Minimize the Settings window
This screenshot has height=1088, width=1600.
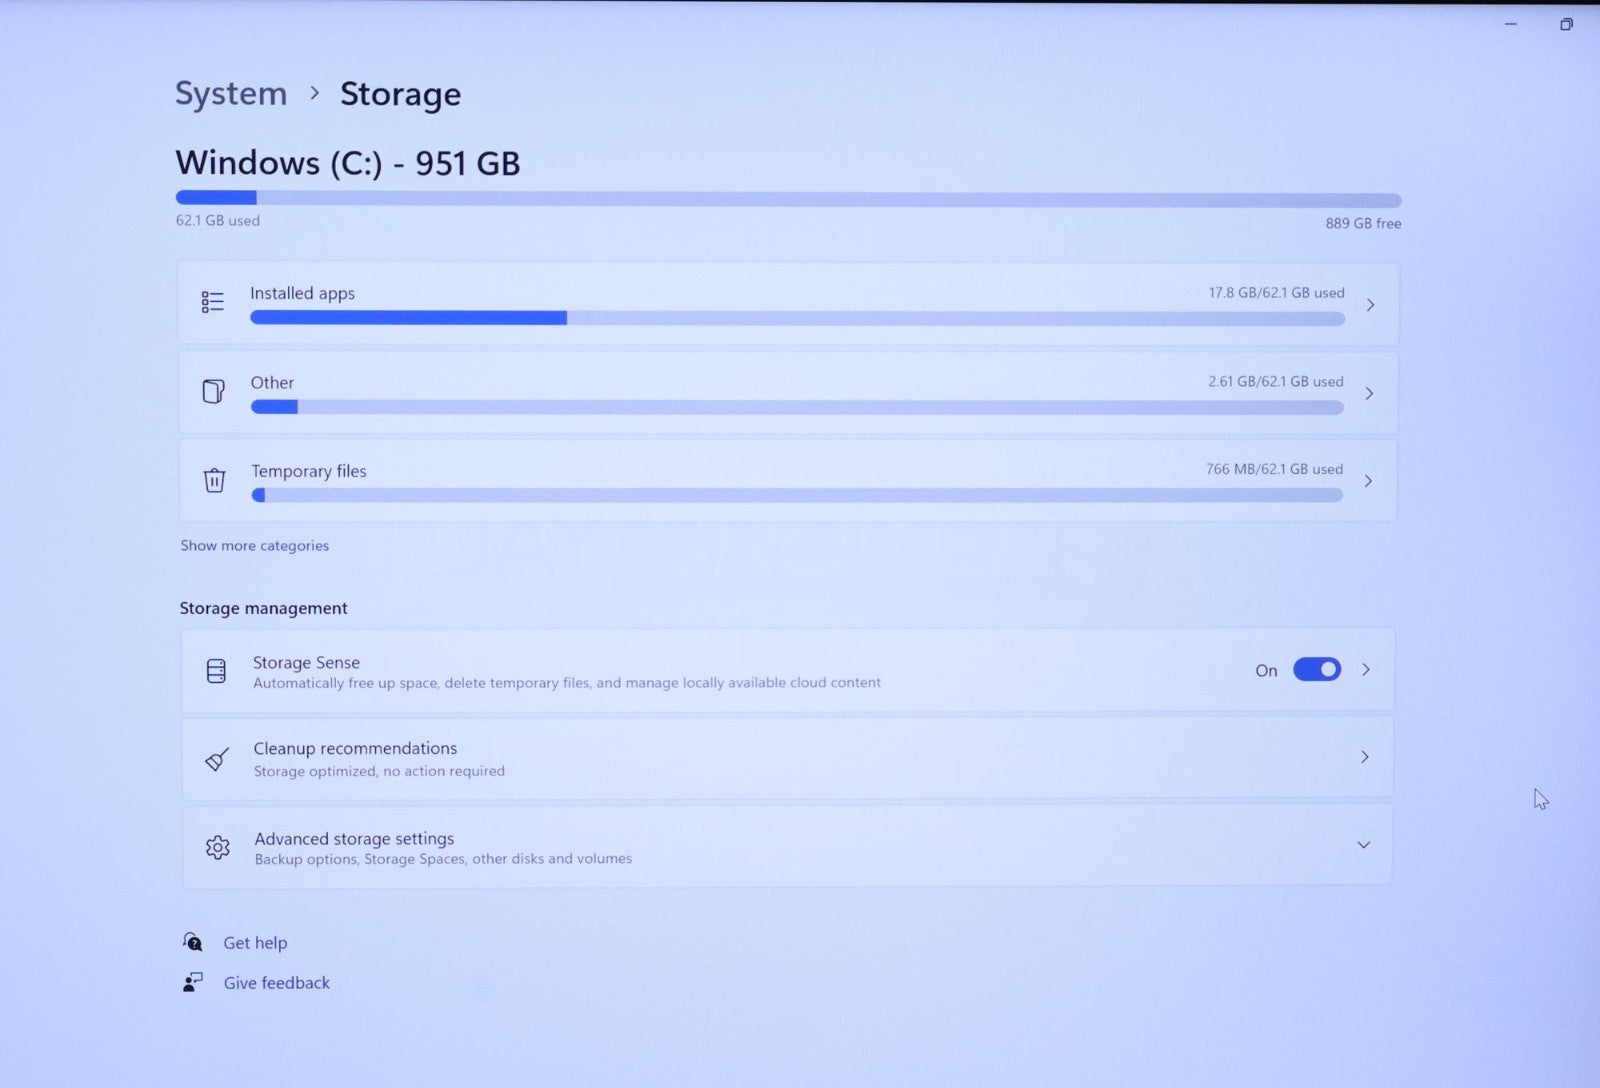click(1511, 24)
